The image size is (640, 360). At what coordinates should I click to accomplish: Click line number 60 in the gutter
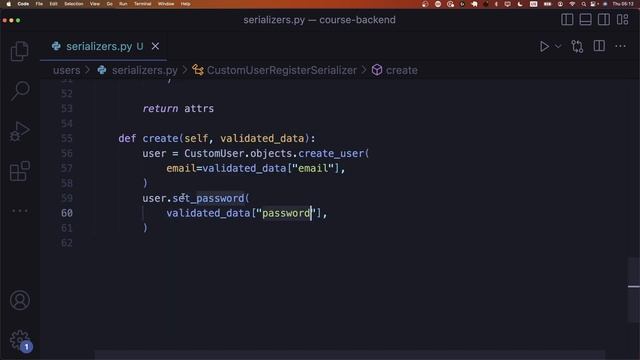click(x=67, y=213)
